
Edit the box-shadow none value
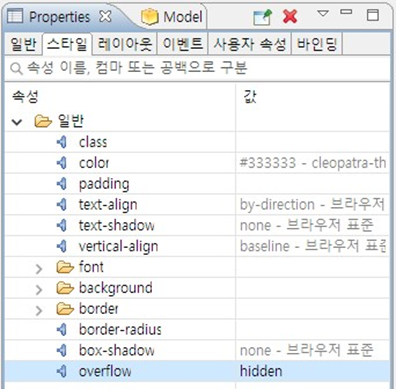tap(313, 350)
